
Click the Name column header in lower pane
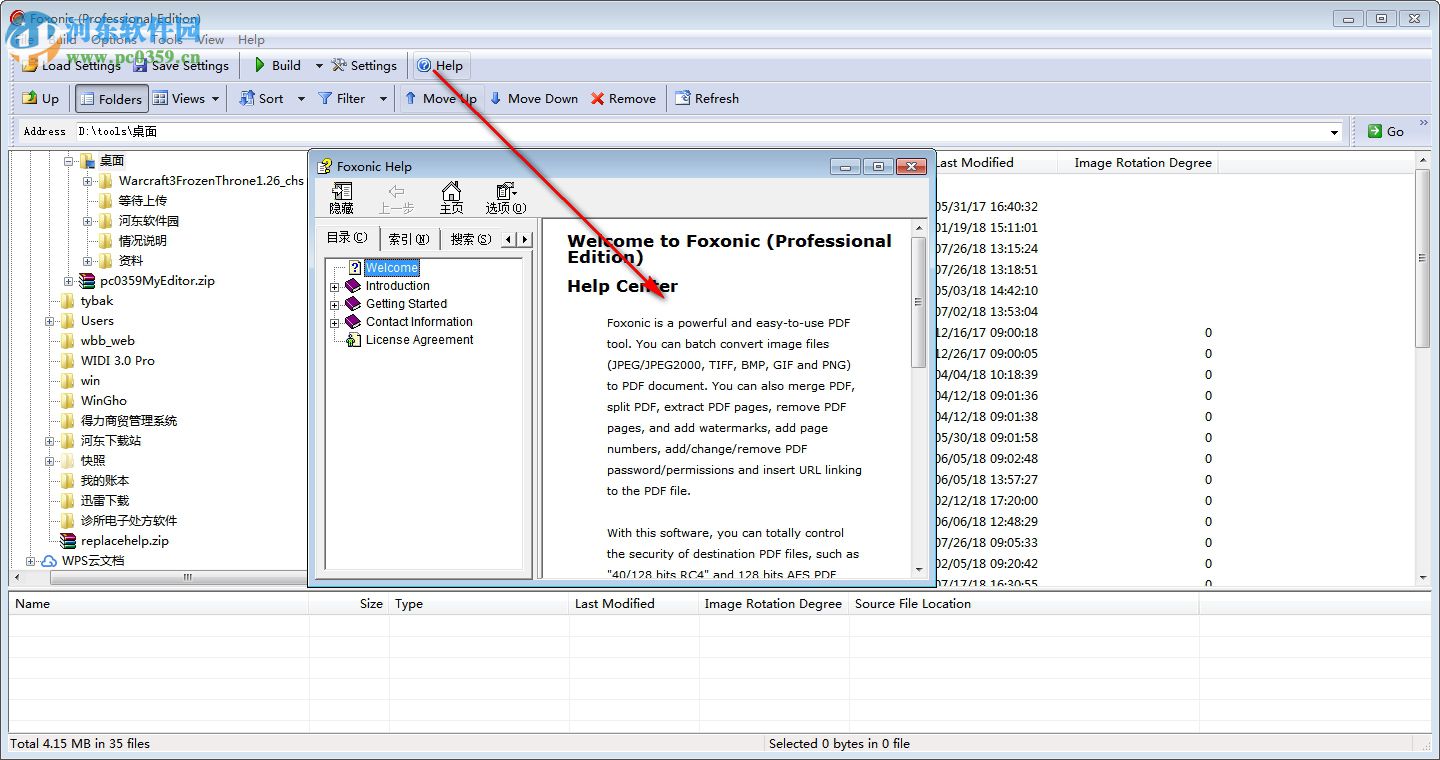[x=159, y=604]
